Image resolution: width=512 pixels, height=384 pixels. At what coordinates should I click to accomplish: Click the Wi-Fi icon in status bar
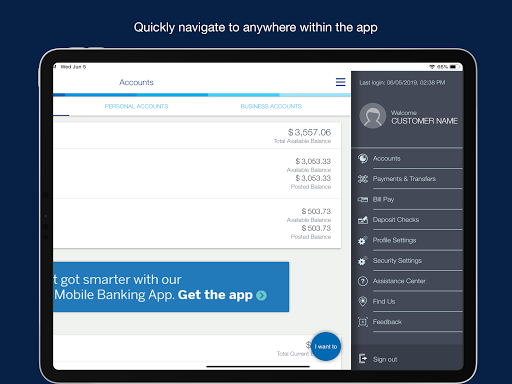pyautogui.click(x=432, y=67)
